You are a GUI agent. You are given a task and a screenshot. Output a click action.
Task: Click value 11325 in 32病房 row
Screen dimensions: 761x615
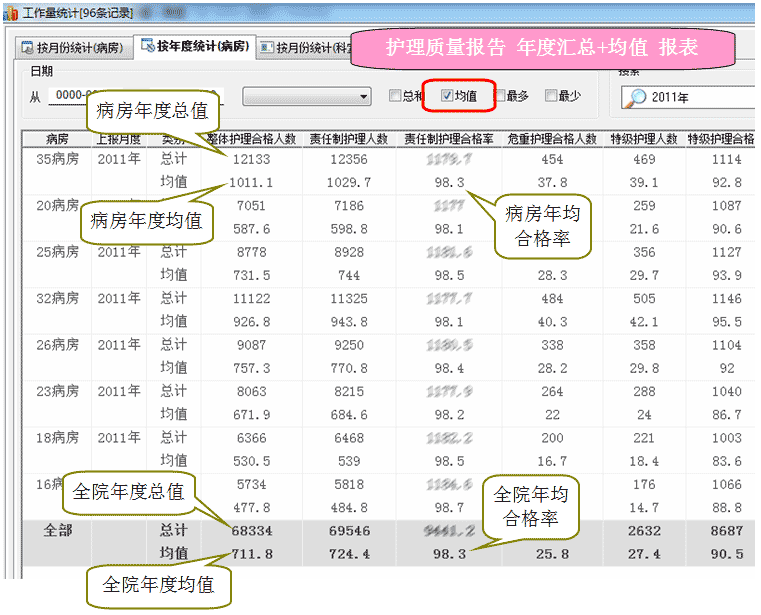click(349, 299)
